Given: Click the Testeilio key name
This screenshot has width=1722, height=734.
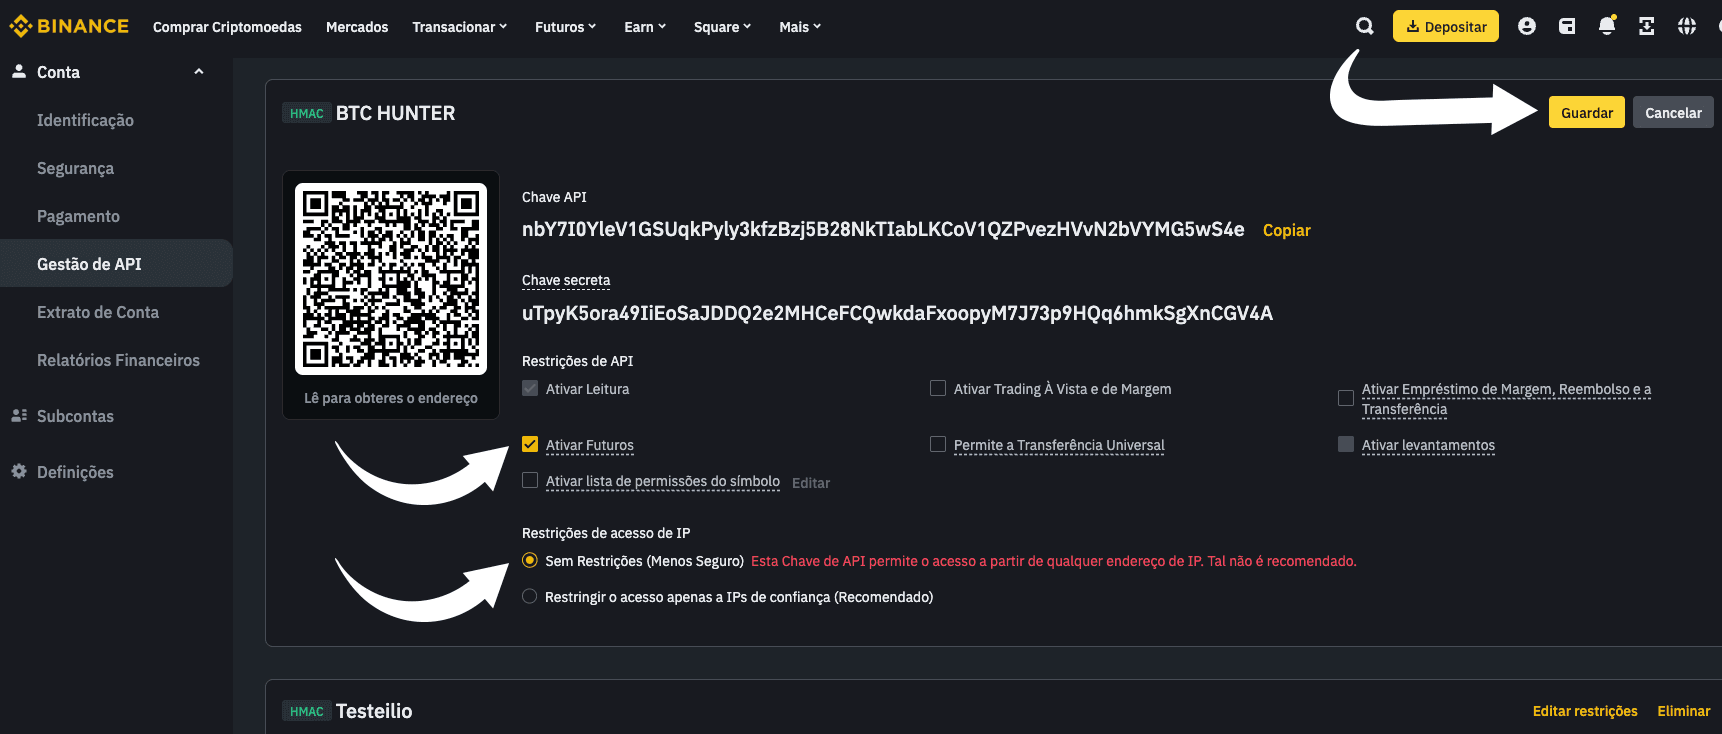Looking at the screenshot, I should coord(374,711).
